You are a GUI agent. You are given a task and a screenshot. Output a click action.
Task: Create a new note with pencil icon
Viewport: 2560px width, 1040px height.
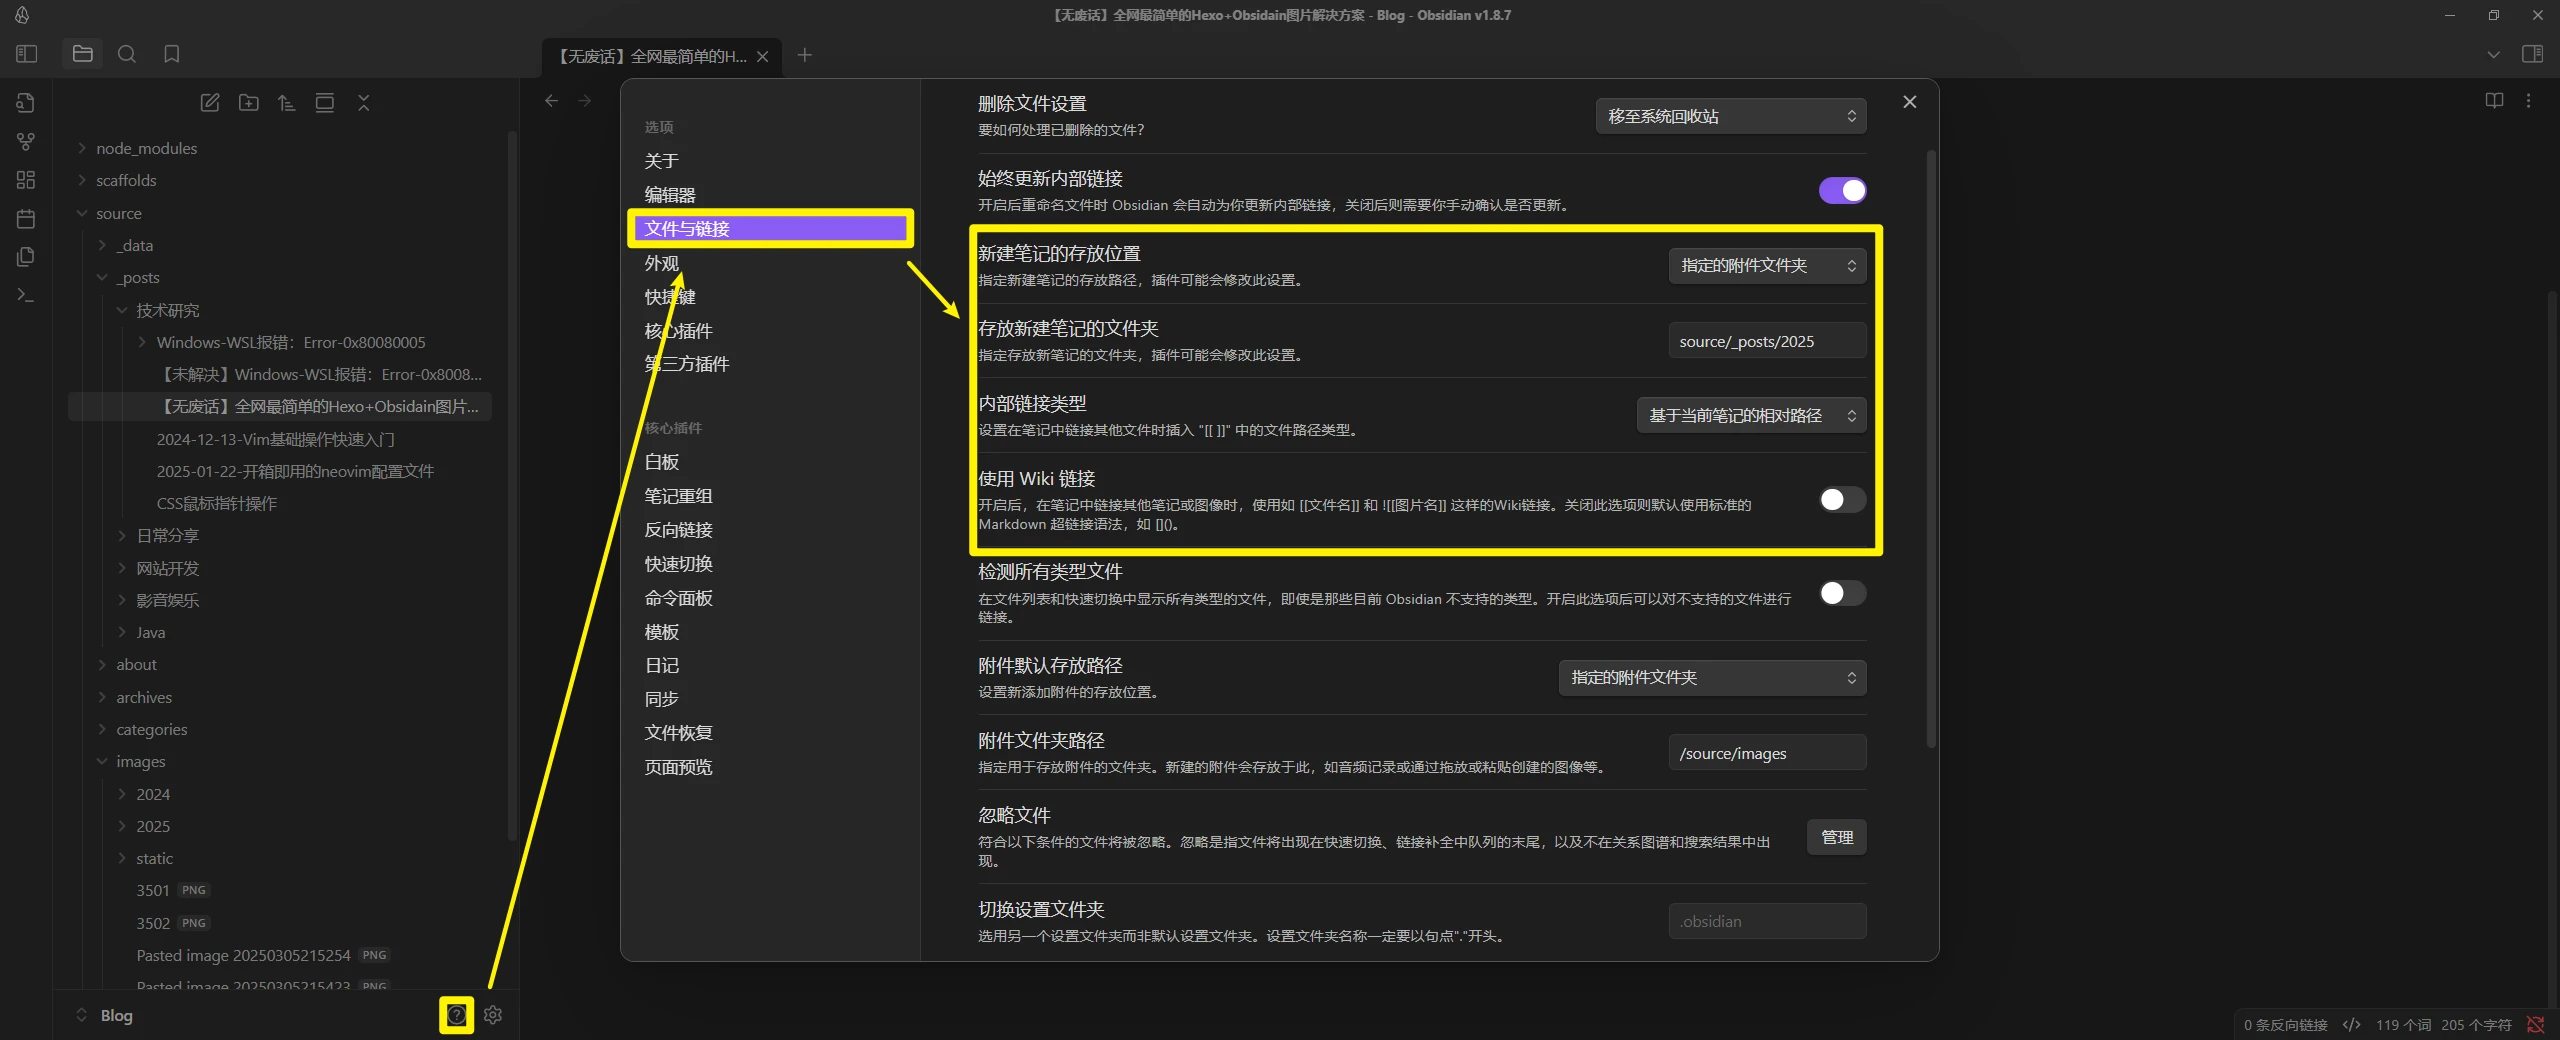(210, 103)
